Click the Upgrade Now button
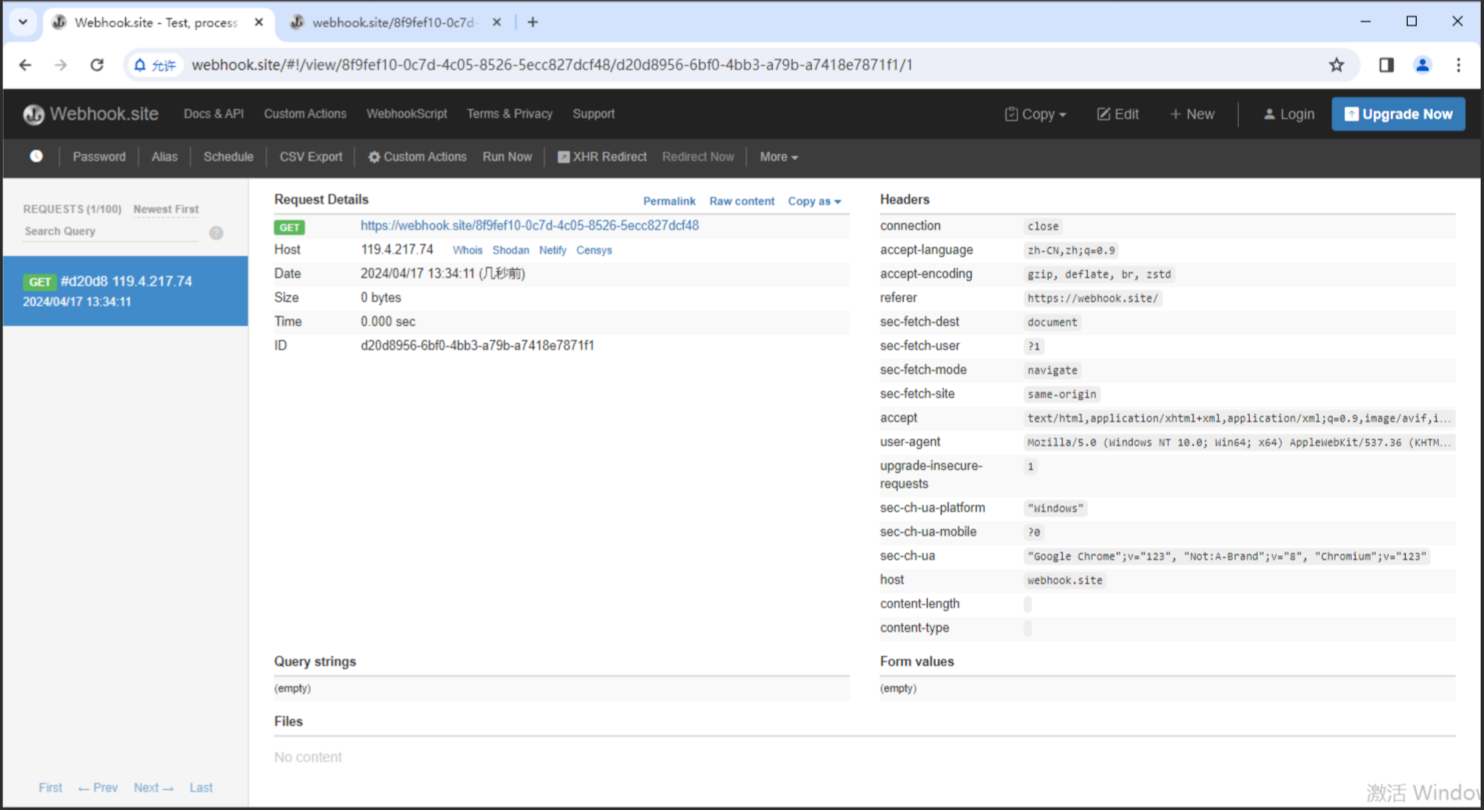 point(1398,114)
